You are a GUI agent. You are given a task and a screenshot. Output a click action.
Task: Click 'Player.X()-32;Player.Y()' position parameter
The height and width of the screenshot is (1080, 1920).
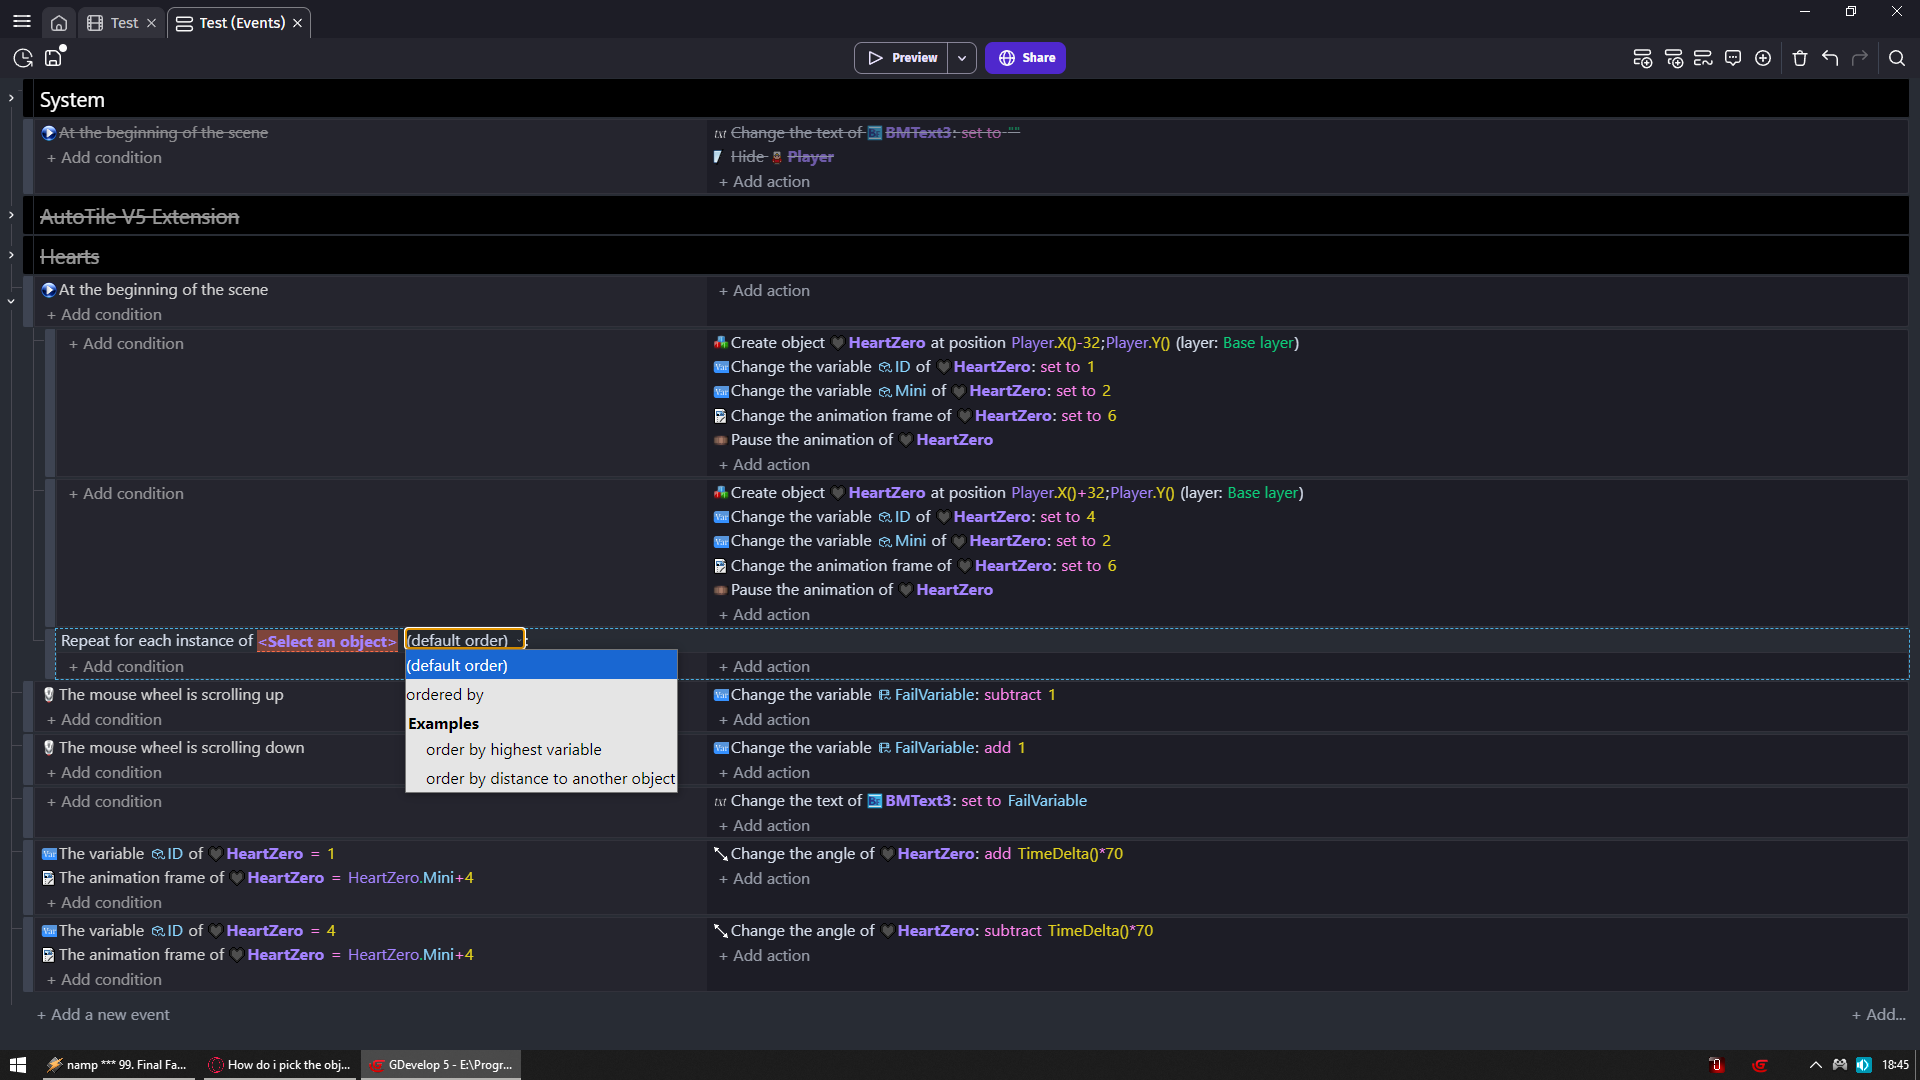(x=1090, y=343)
